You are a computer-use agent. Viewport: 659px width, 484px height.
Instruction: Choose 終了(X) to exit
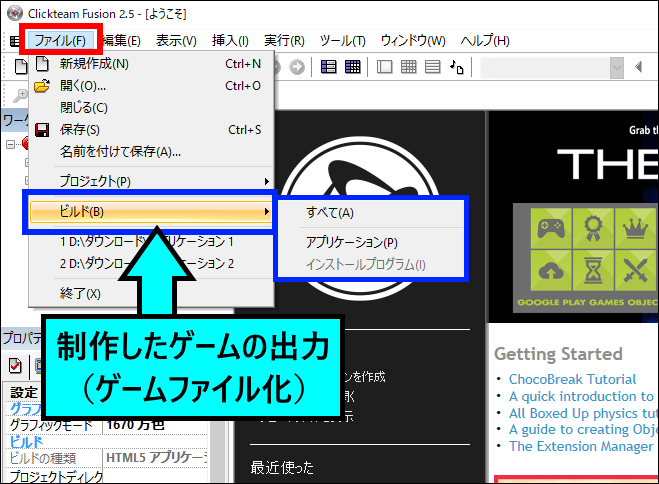point(152,293)
